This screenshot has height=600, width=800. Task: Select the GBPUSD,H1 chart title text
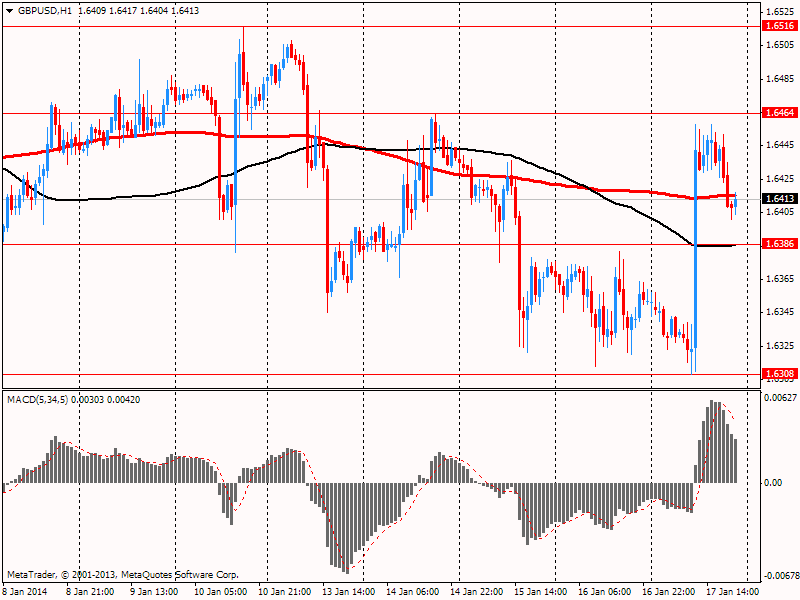(x=45, y=11)
